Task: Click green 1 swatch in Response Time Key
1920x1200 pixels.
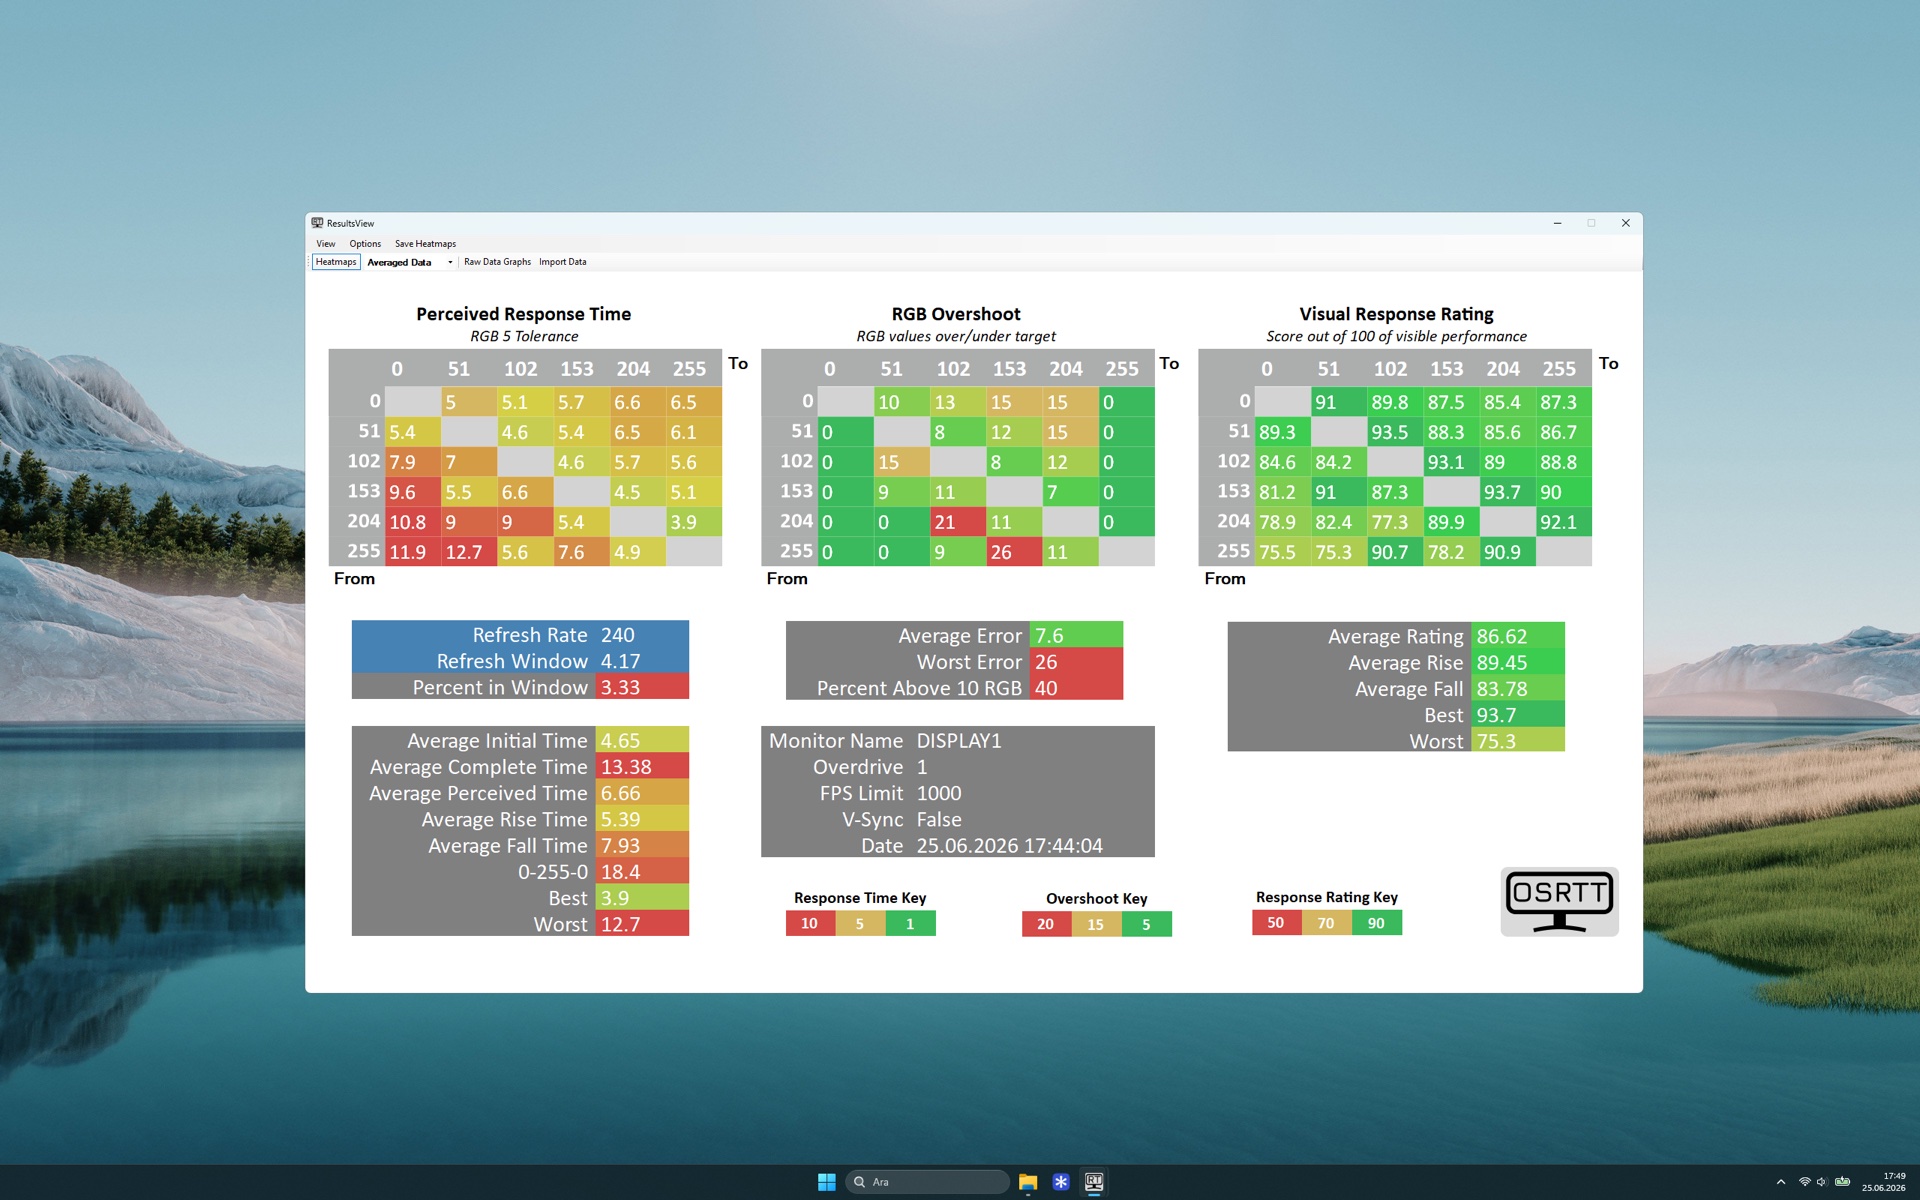Action: (910, 924)
